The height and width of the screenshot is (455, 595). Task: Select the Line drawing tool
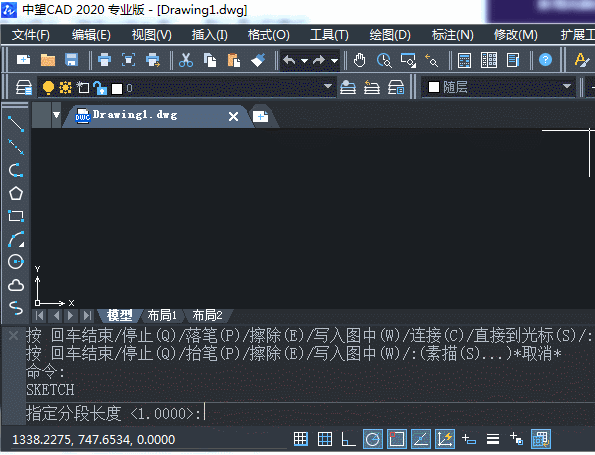coord(16,124)
